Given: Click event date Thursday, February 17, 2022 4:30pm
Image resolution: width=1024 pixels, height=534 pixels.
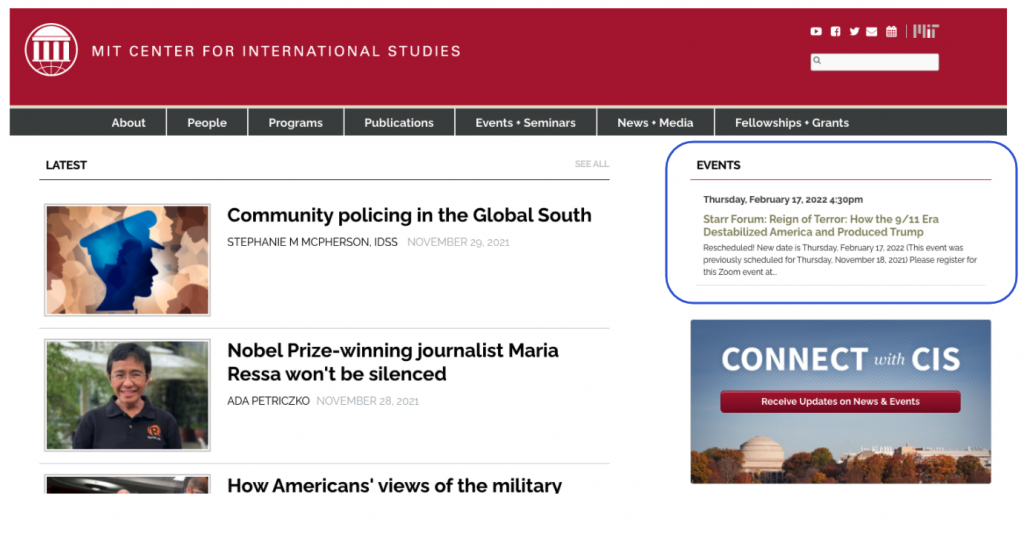Looking at the screenshot, I should click(783, 200).
